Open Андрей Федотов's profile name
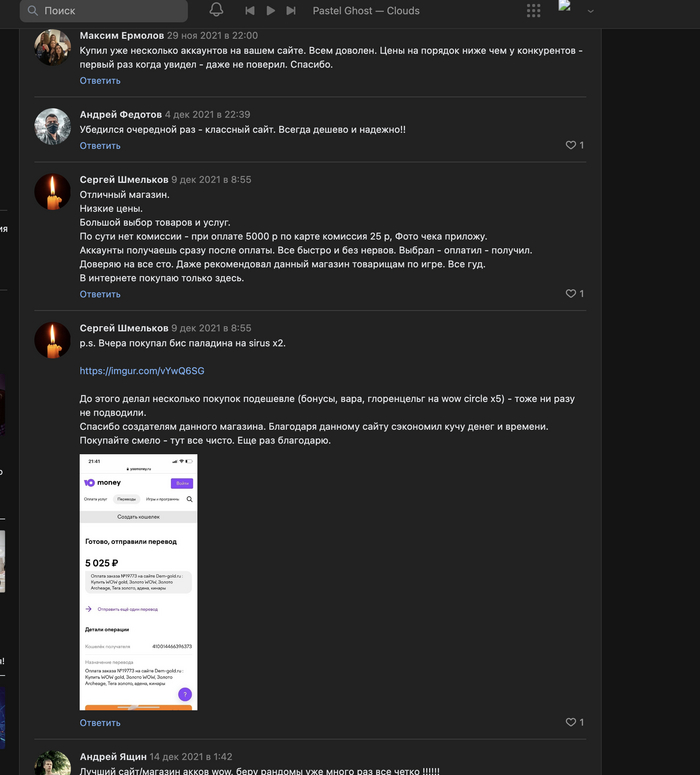The image size is (700, 775). (121, 115)
